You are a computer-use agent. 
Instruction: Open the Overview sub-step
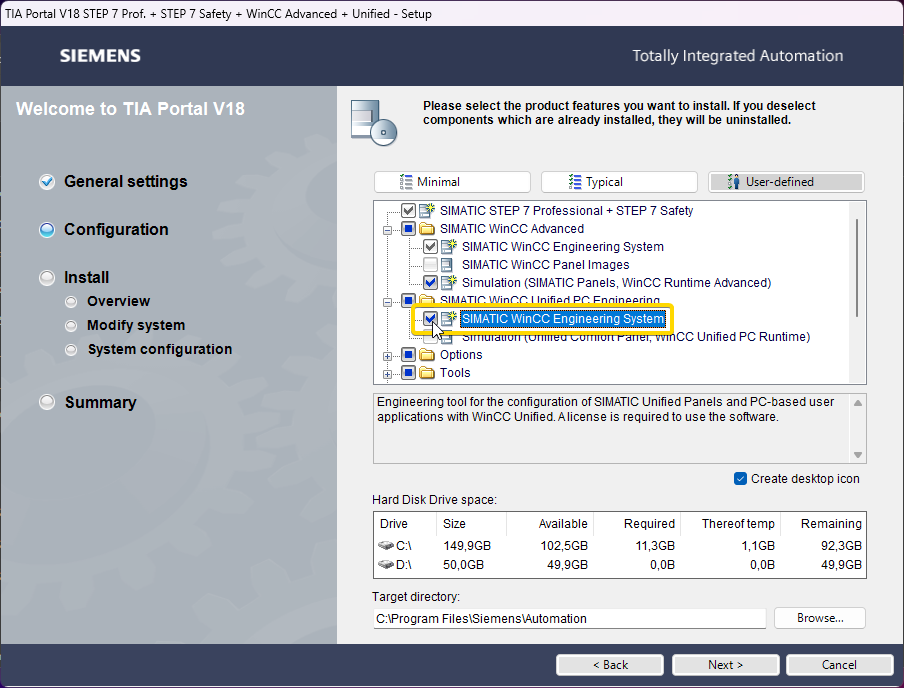point(118,301)
